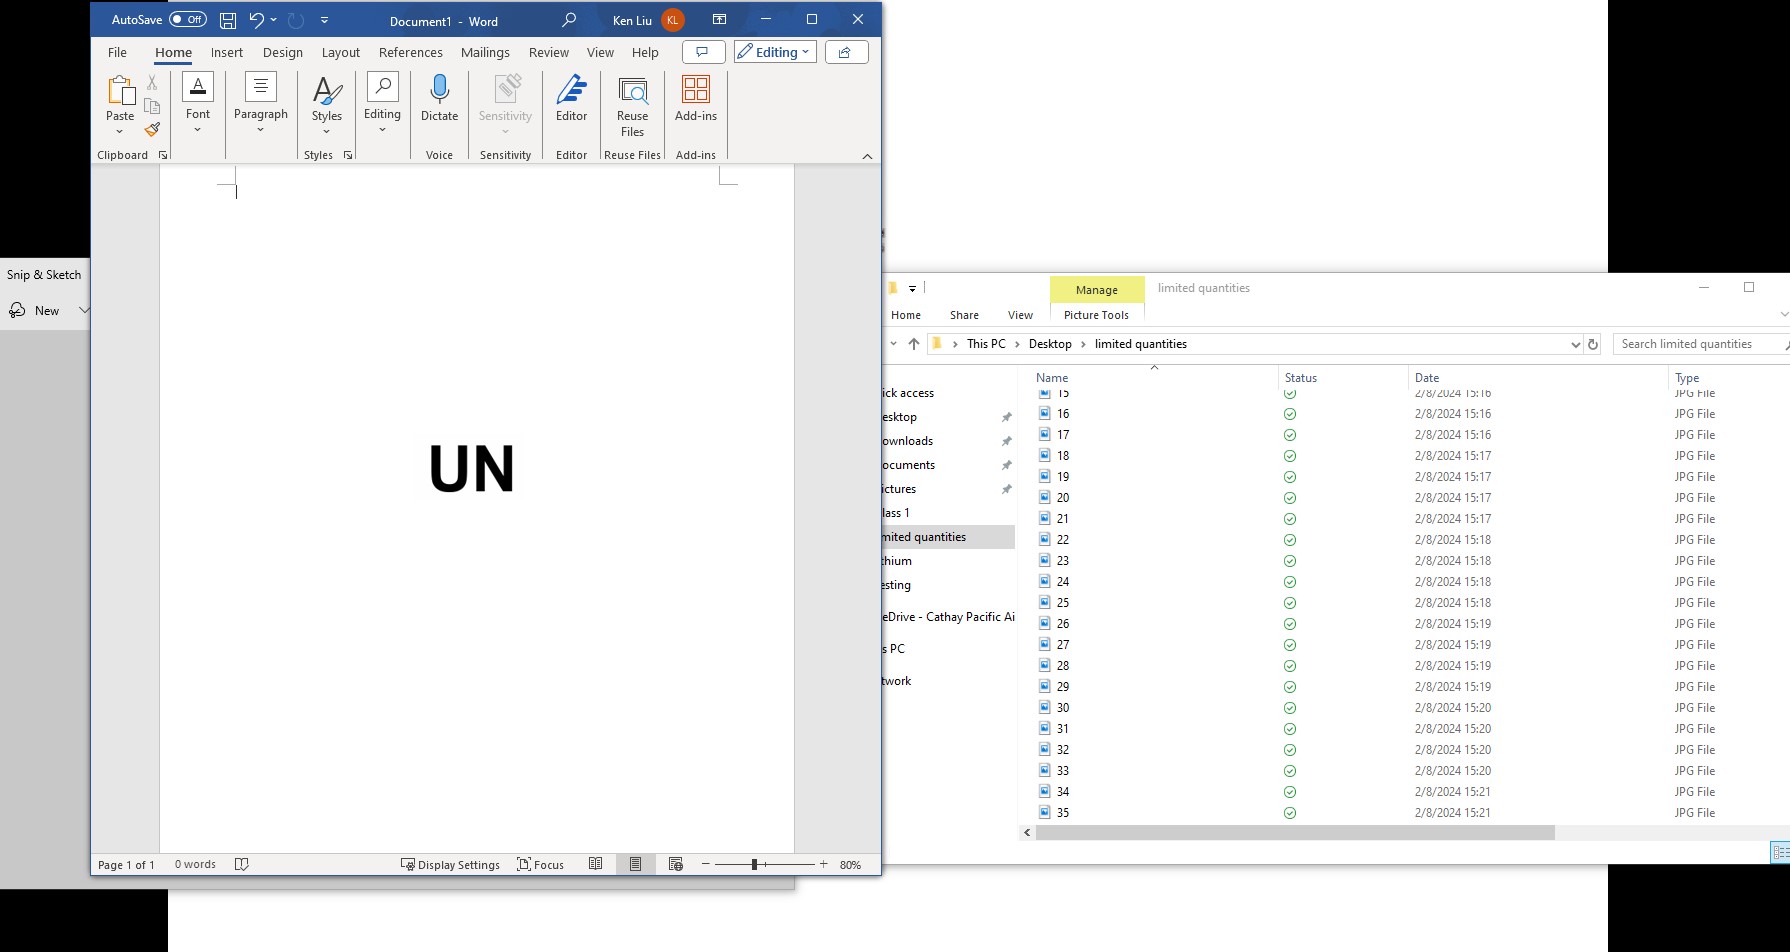Click Display Settings in status bar

tap(450, 864)
